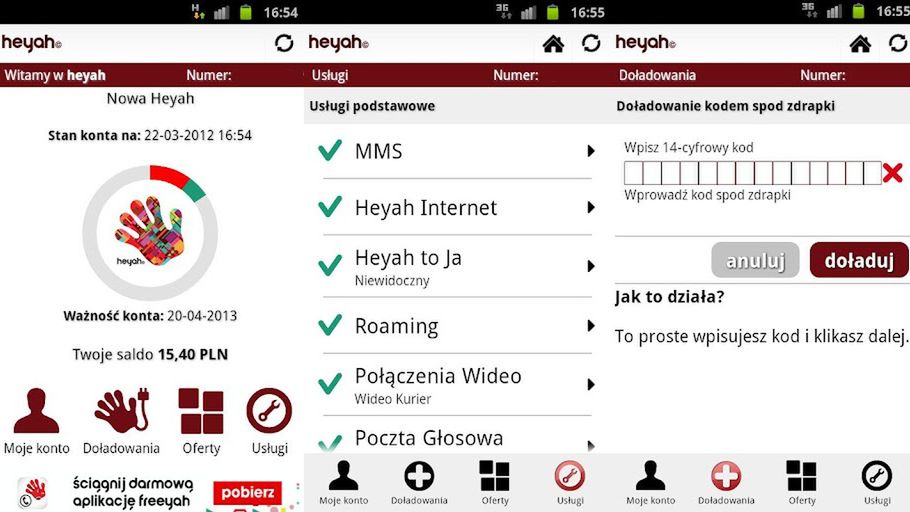The image size is (910, 512).
Task: Expand the Roaming row arrow
Action: (591, 326)
